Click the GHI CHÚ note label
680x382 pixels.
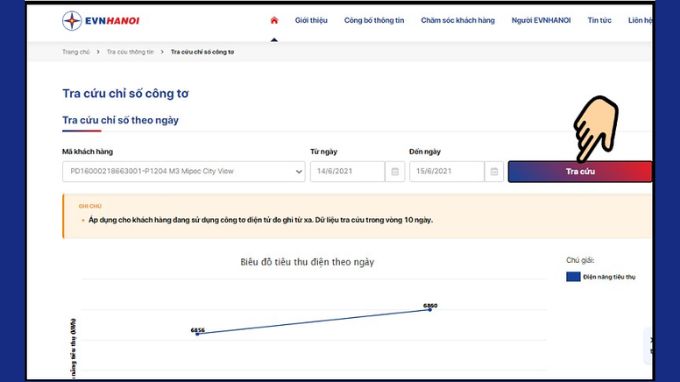[x=90, y=206]
